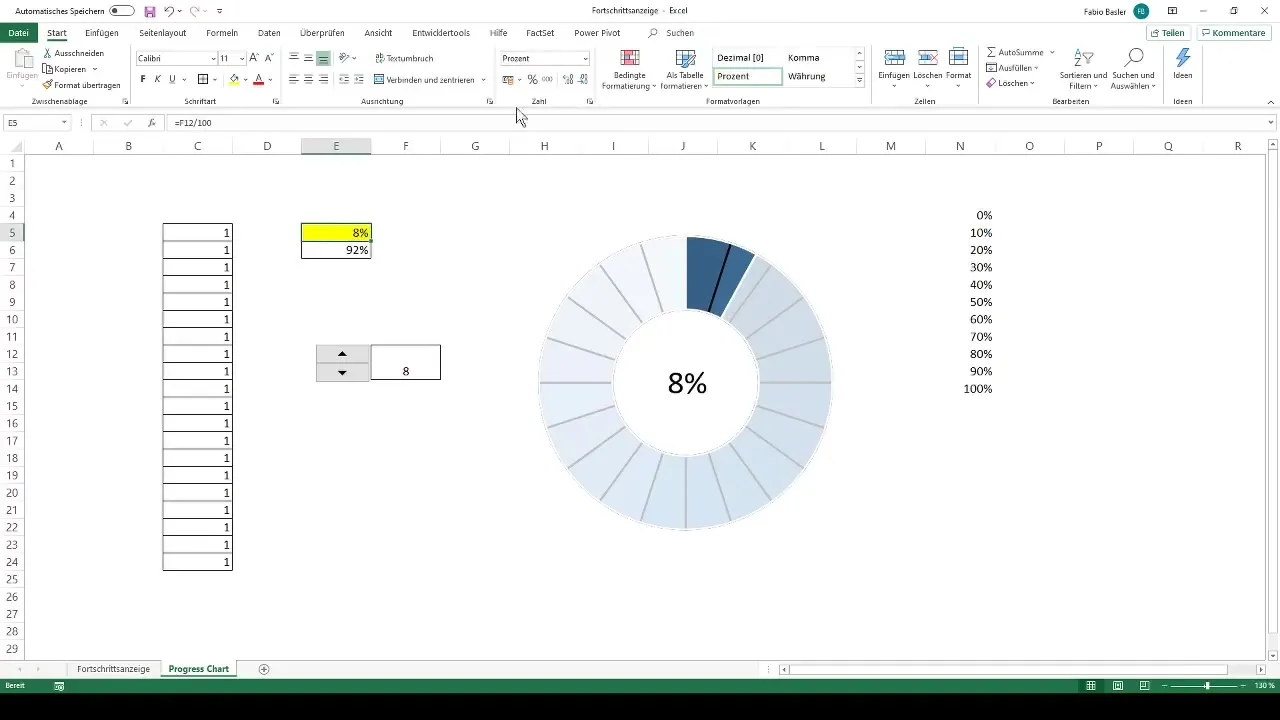Toggle underline U formatting

tap(172, 79)
